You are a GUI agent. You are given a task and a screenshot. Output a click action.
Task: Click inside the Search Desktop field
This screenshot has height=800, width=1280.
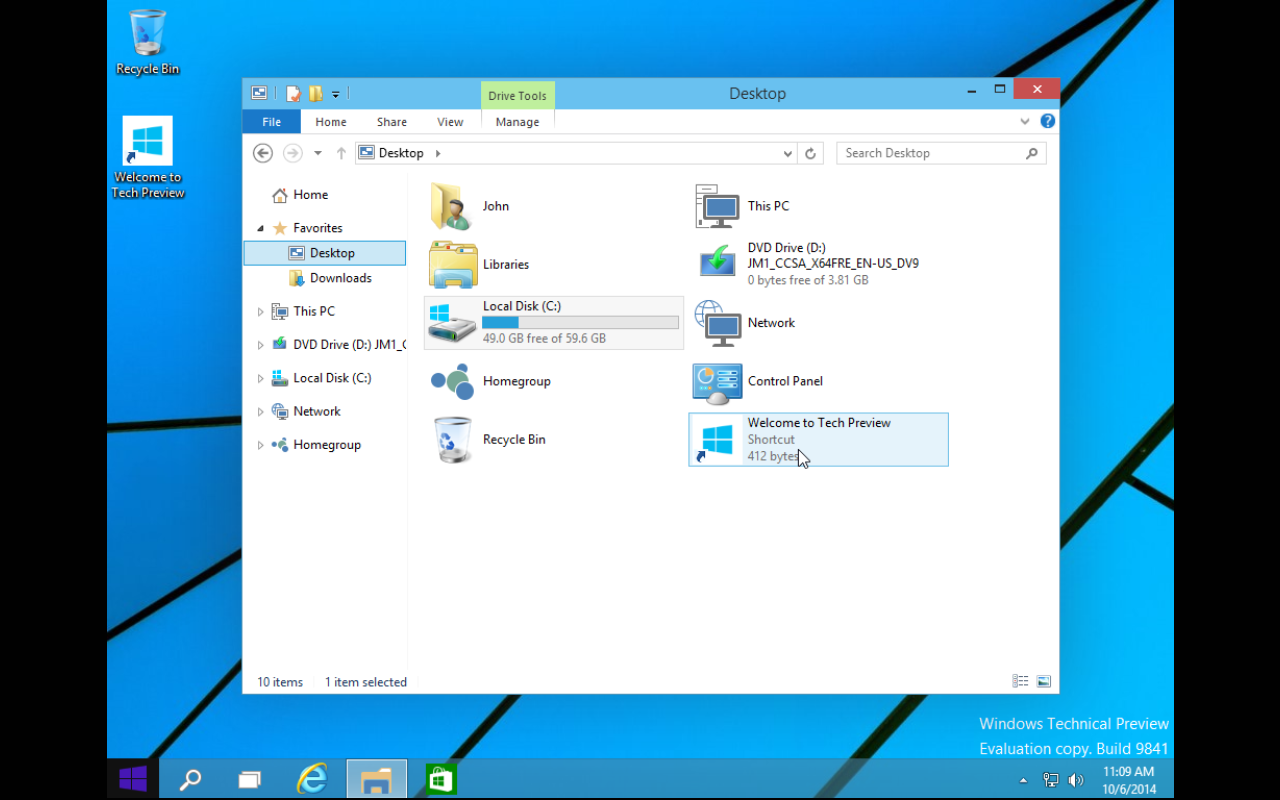click(x=941, y=153)
